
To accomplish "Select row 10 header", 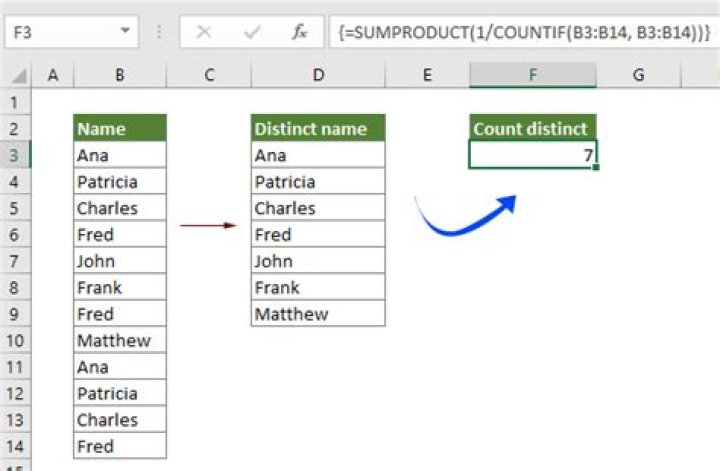I will [x=15, y=341].
